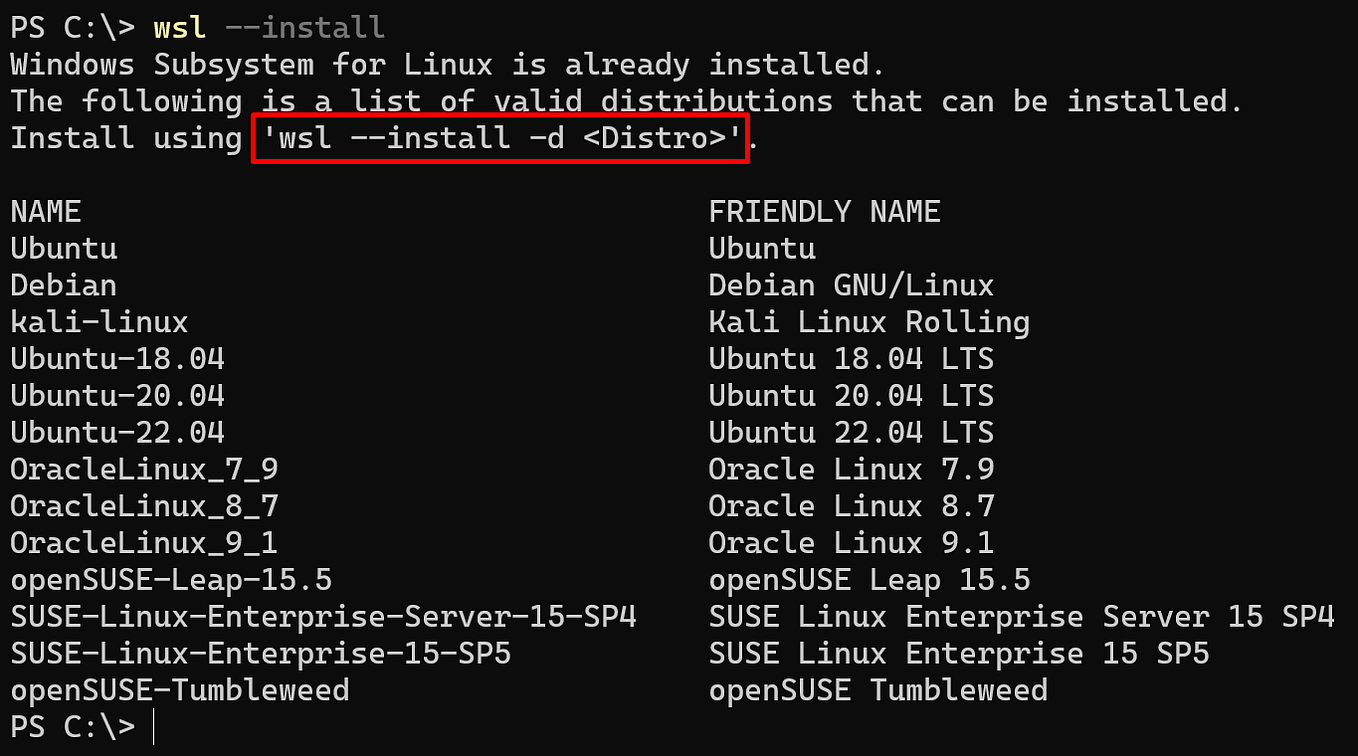Screen dimensions: 1358x756
Task: Click the Debian distribution name
Action: click(x=63, y=285)
